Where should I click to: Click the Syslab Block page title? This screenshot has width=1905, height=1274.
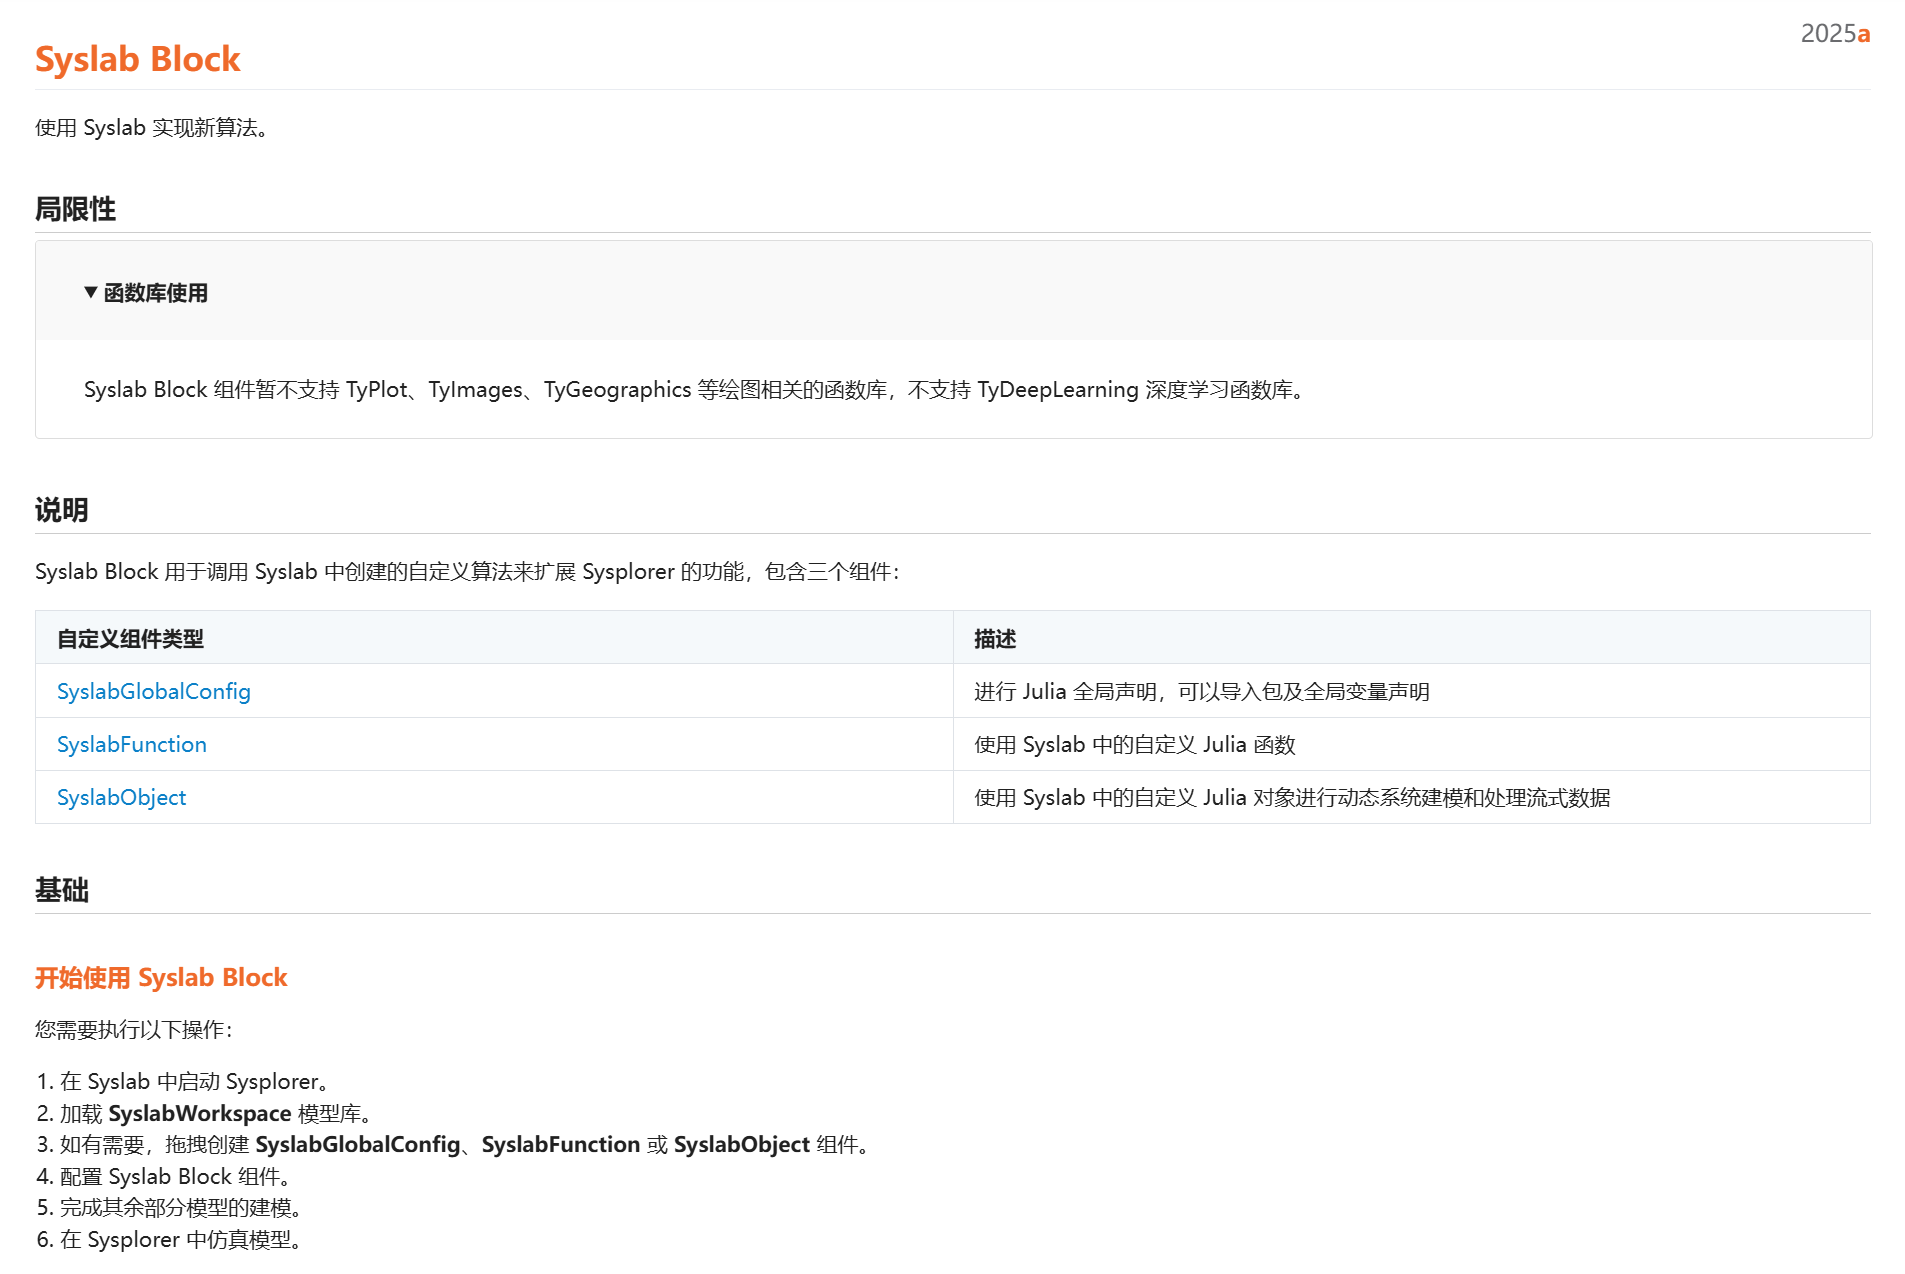pyautogui.click(x=138, y=59)
